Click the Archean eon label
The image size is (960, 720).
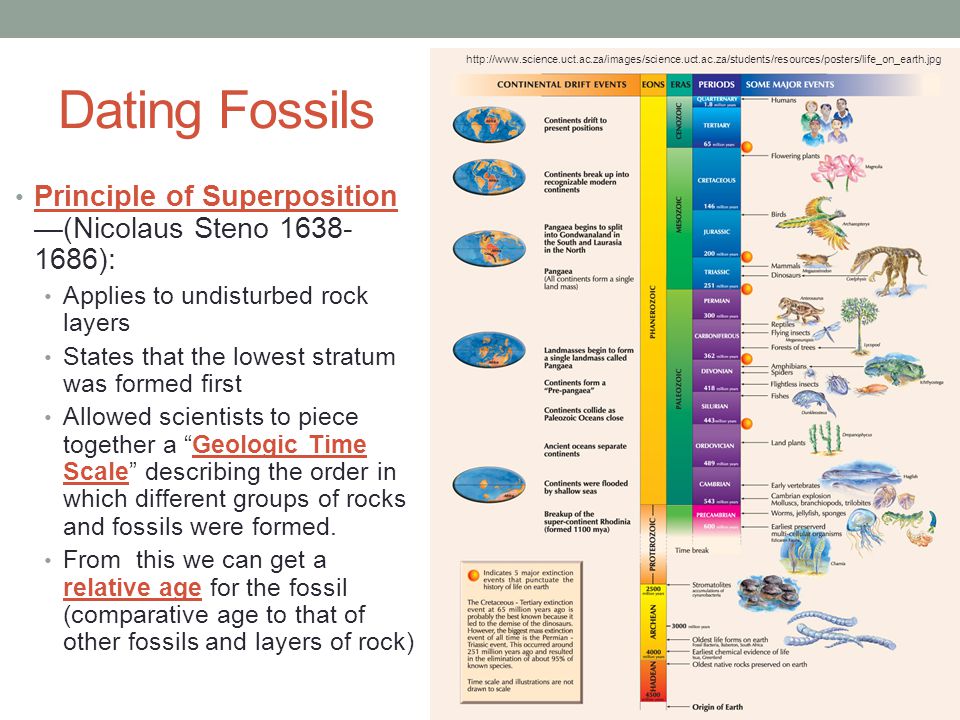coord(653,620)
